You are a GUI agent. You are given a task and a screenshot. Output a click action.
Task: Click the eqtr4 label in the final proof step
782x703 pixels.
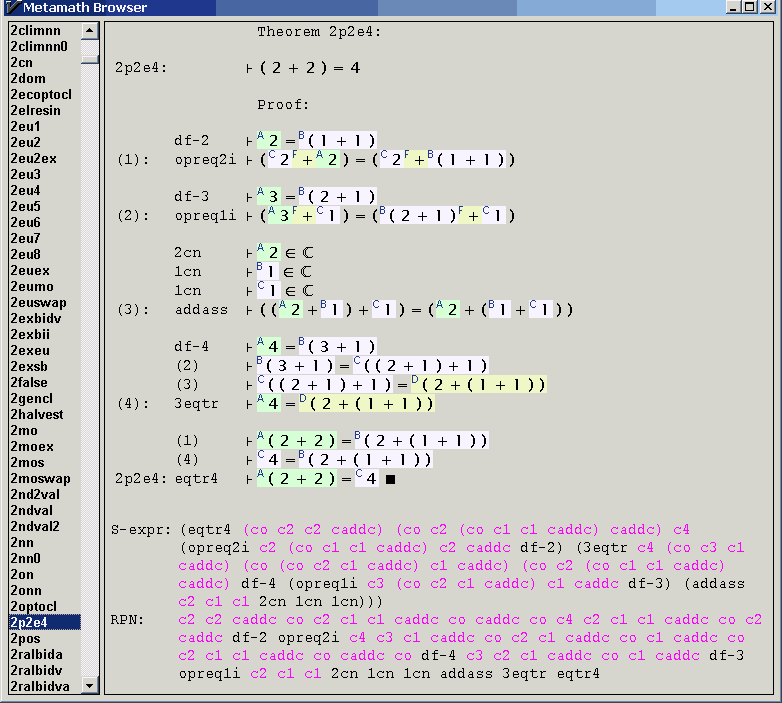click(x=196, y=479)
